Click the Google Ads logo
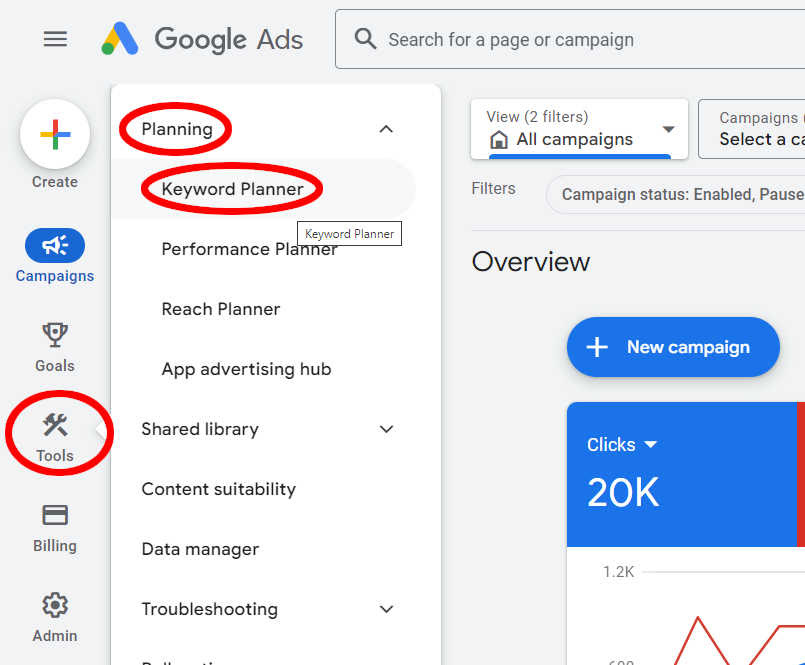This screenshot has width=805, height=665. point(202,39)
